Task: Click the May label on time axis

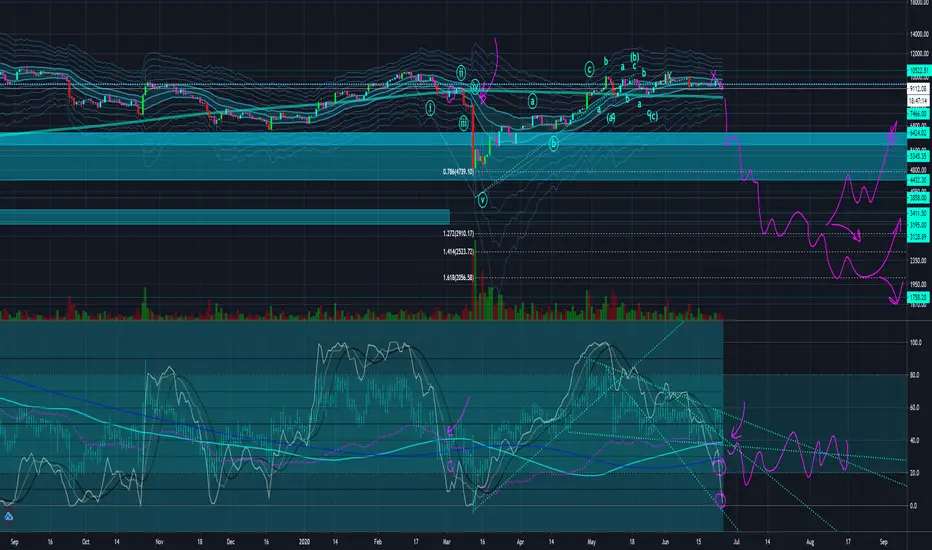Action: pos(591,542)
